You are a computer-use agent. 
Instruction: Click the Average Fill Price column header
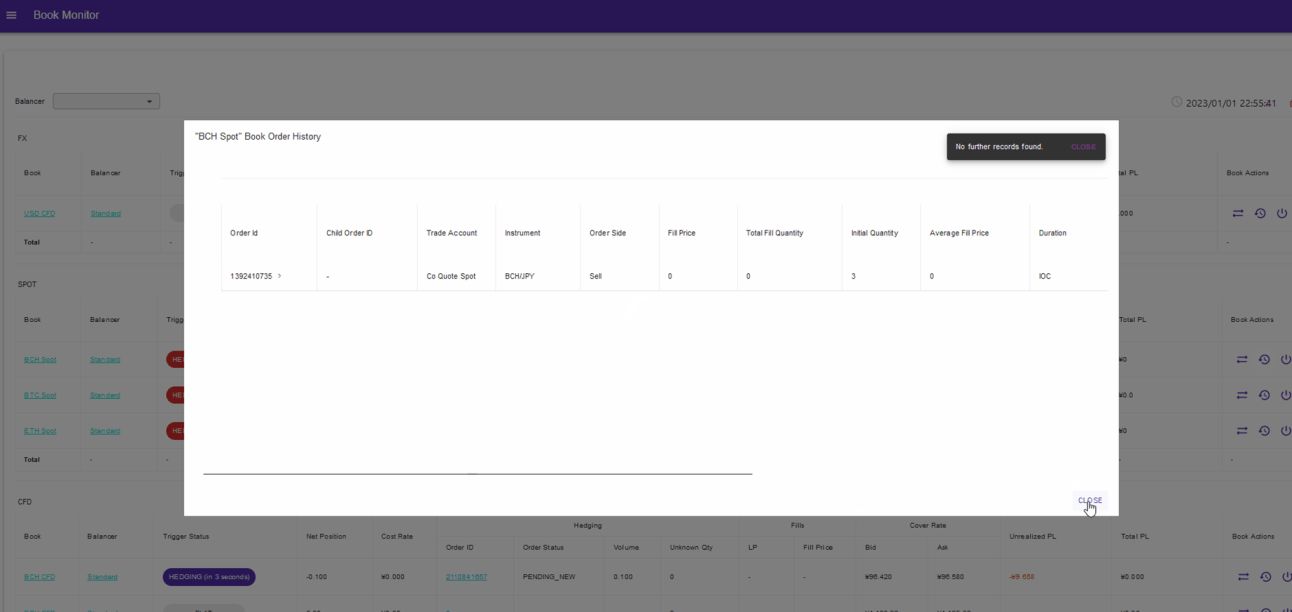(959, 233)
